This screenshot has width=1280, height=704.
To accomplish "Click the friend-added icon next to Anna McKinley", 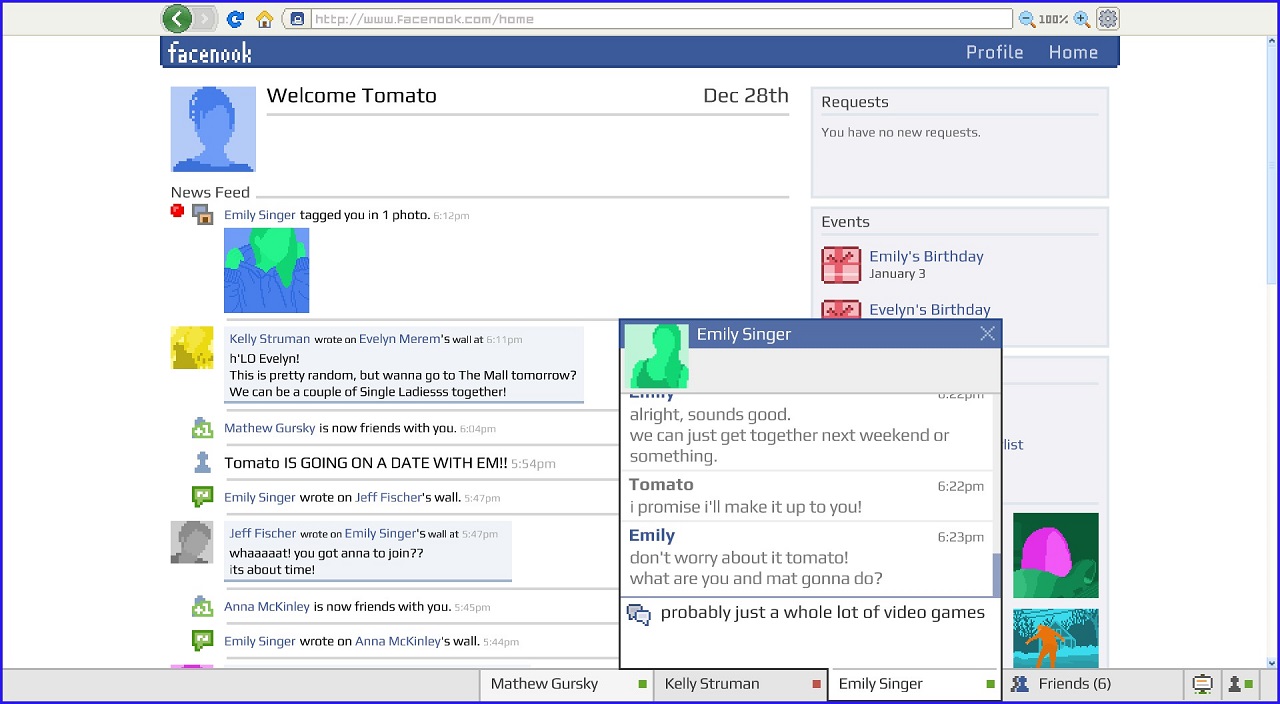I will point(203,606).
